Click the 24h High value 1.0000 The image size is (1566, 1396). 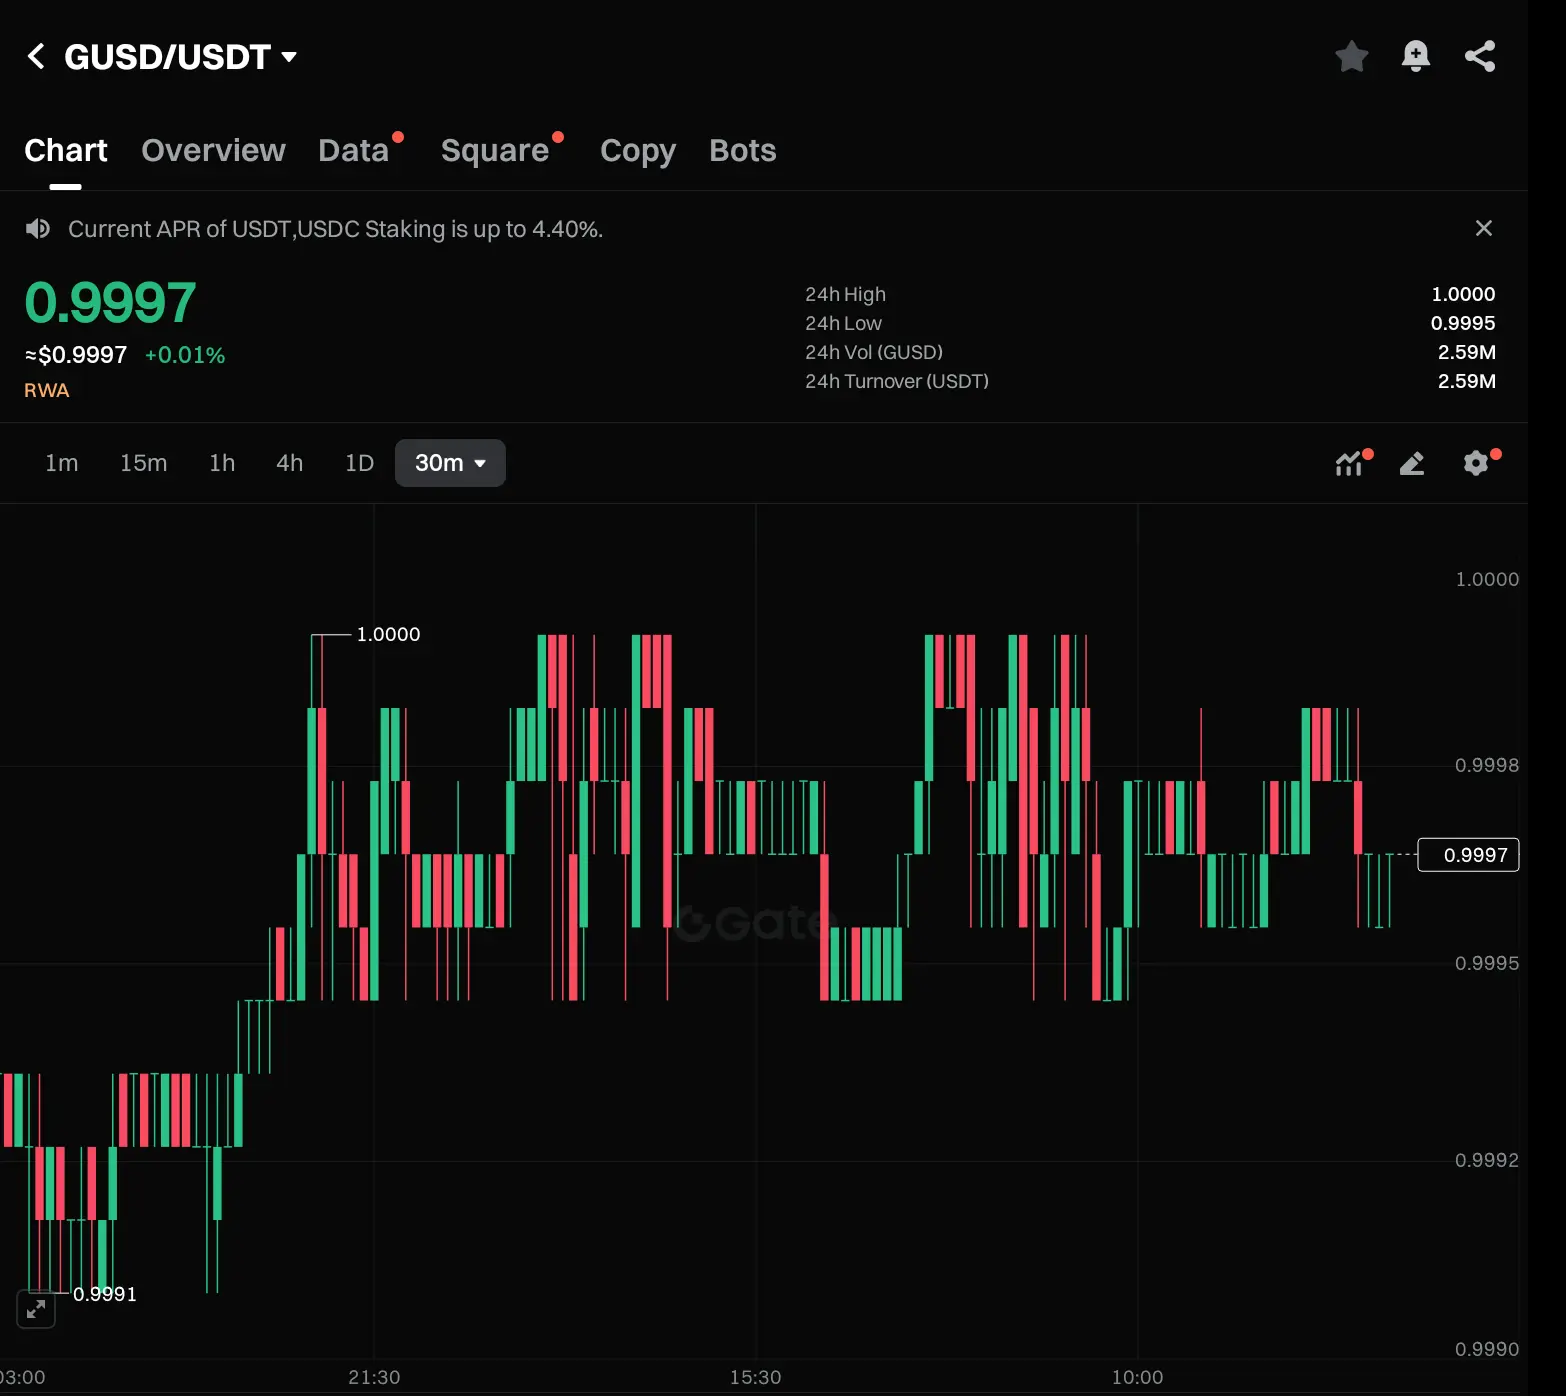pos(1463,294)
